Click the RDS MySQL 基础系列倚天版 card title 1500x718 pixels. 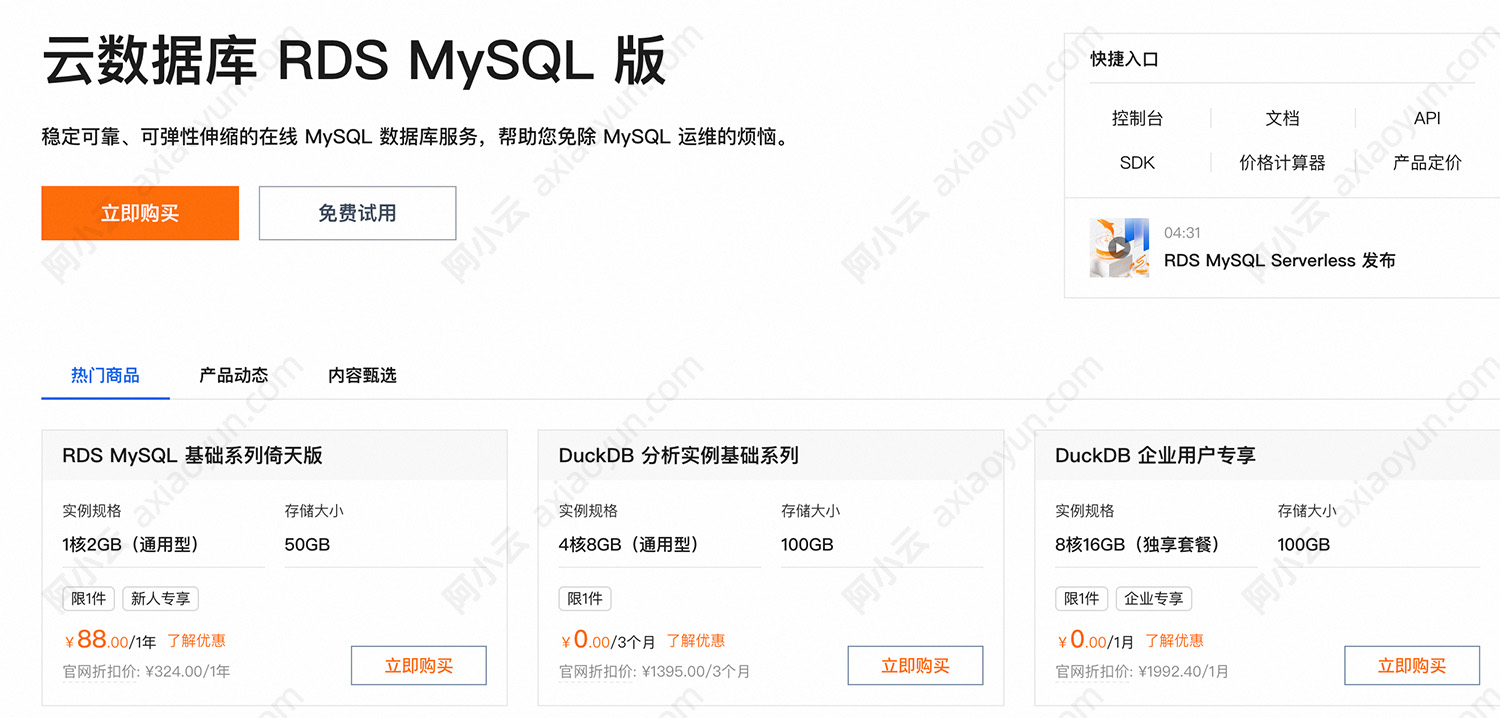[x=192, y=455]
